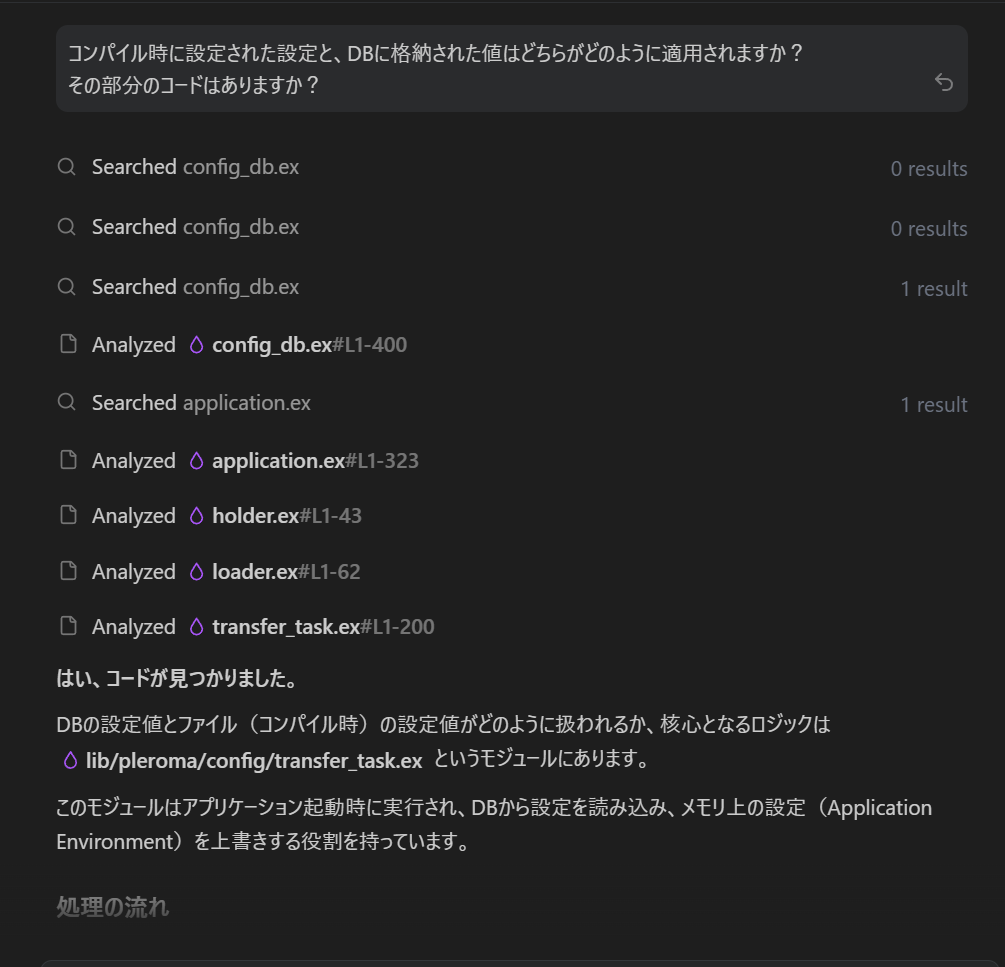1005x967 pixels.
Task: Click the Japanese user message bubble text
Action: 435,68
